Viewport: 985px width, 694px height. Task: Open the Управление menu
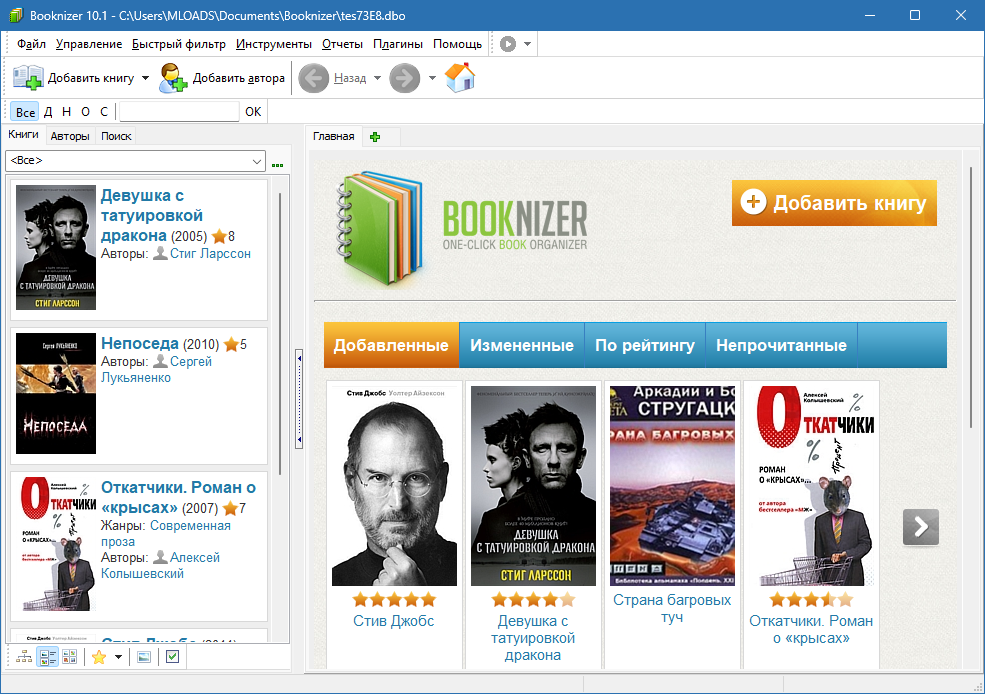coord(89,44)
